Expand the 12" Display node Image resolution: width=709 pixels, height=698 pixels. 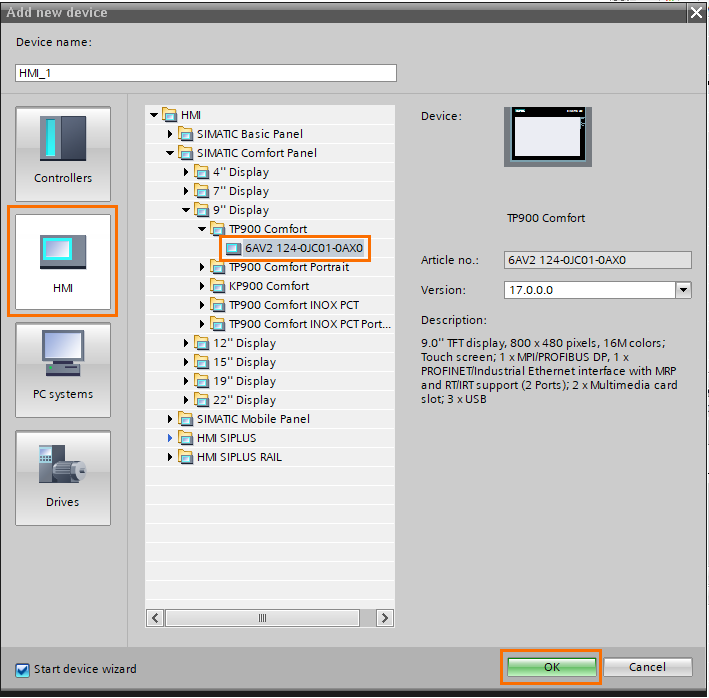click(186, 343)
